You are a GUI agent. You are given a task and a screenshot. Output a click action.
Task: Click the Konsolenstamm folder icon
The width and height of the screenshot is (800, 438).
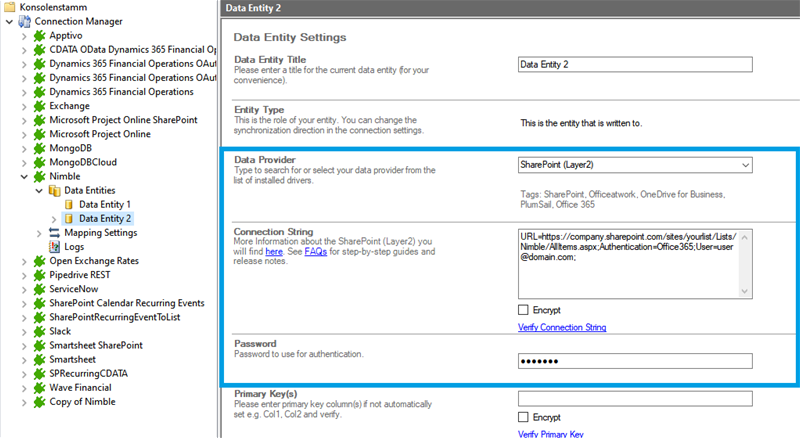coord(9,7)
